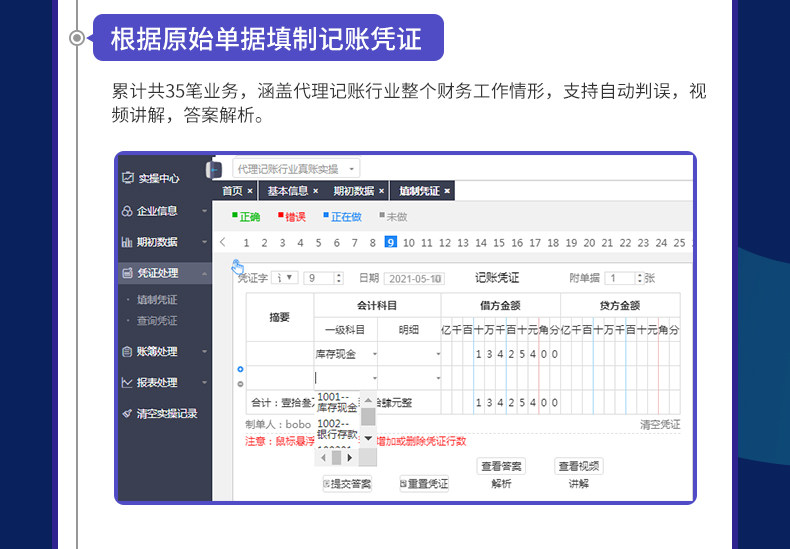
Task: Switch to the 填制凭证 tab
Action: (419, 191)
